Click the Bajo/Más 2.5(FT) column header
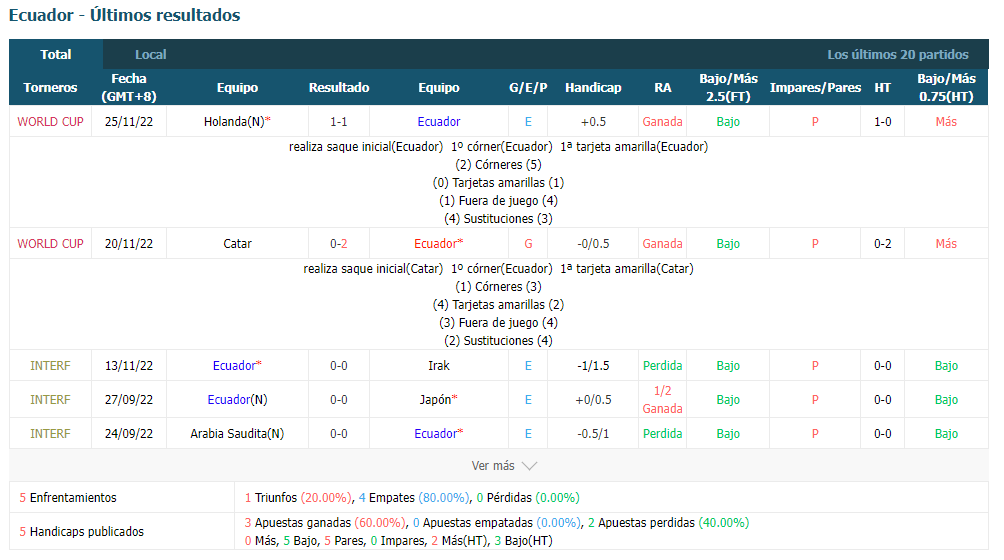 click(x=728, y=88)
